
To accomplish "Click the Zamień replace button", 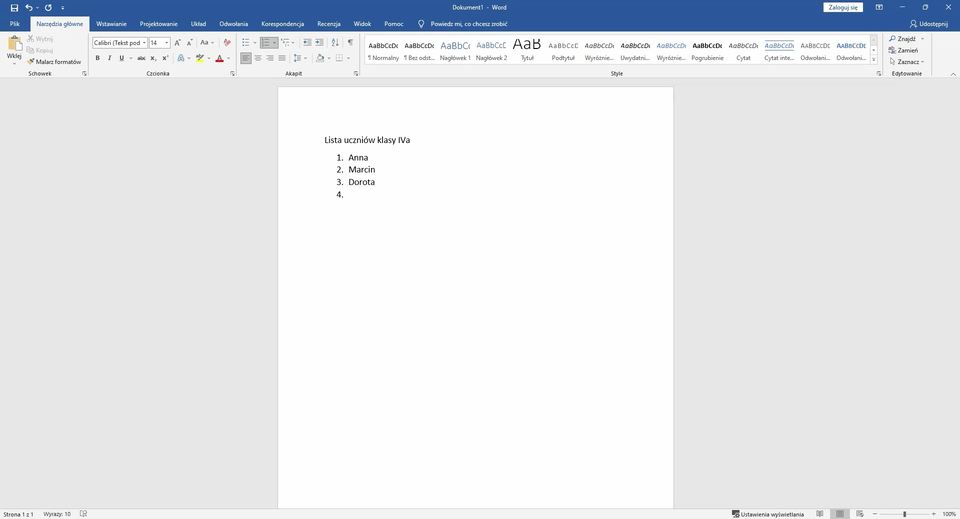I will [907, 50].
